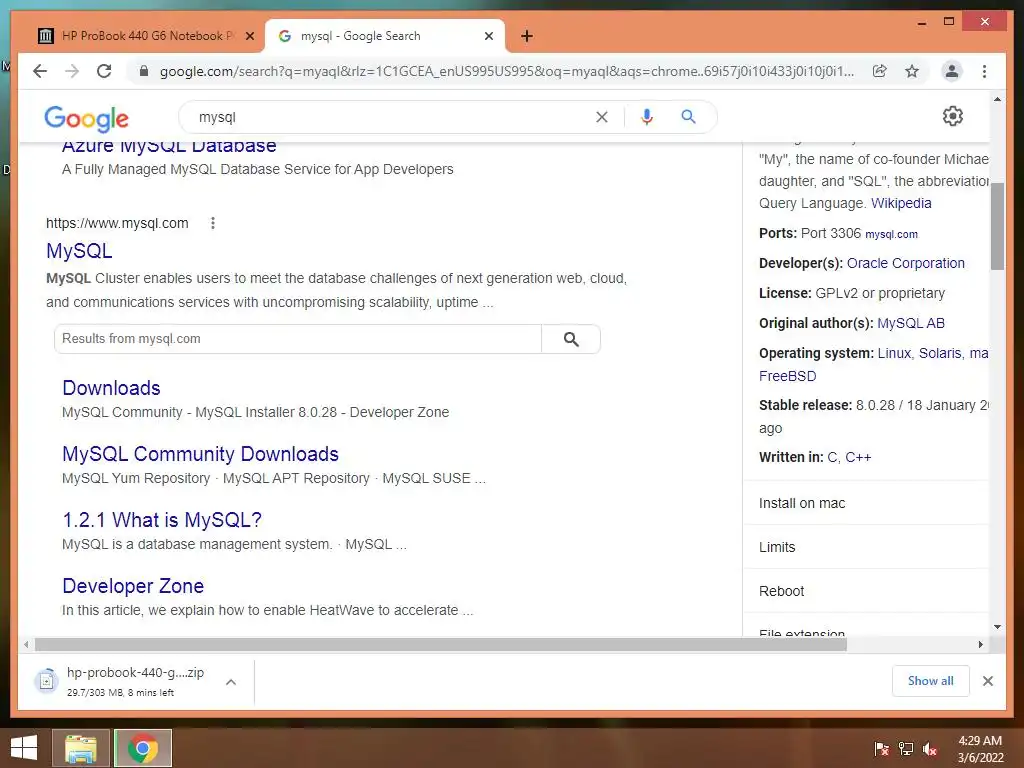The height and width of the screenshot is (768, 1024).
Task: Go back to the previous page
Action: pos(40,71)
